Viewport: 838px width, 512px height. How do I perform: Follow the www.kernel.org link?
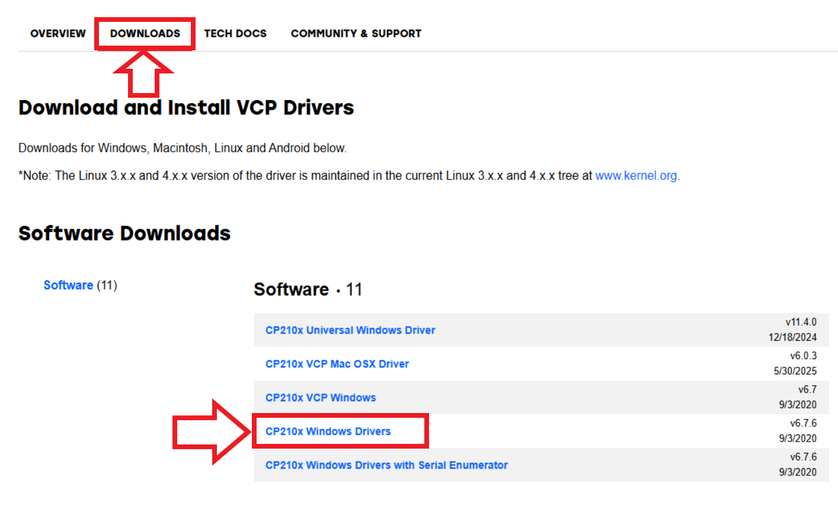point(636,175)
